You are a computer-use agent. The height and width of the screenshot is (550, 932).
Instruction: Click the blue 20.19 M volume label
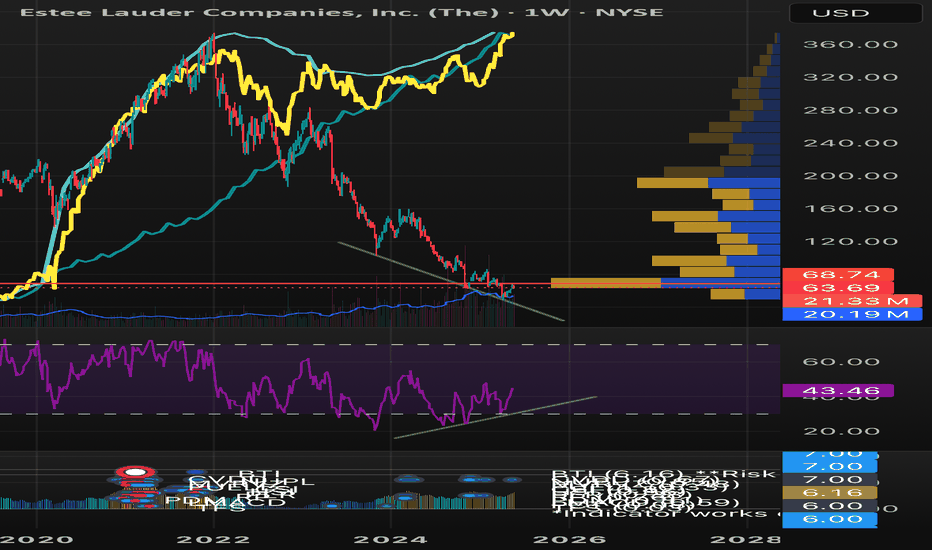click(852, 314)
